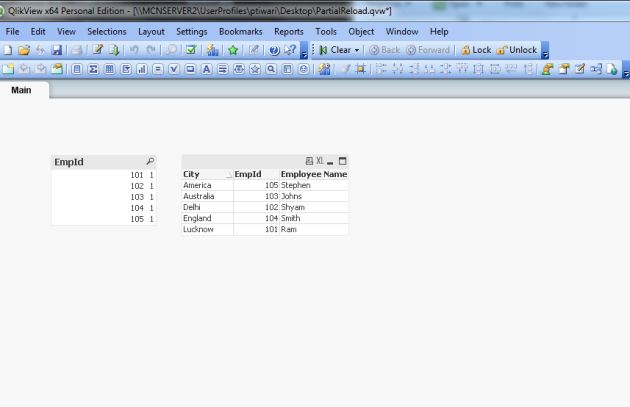Create a Line/Arrow object icon
This screenshot has height=407, width=630.
(223, 69)
